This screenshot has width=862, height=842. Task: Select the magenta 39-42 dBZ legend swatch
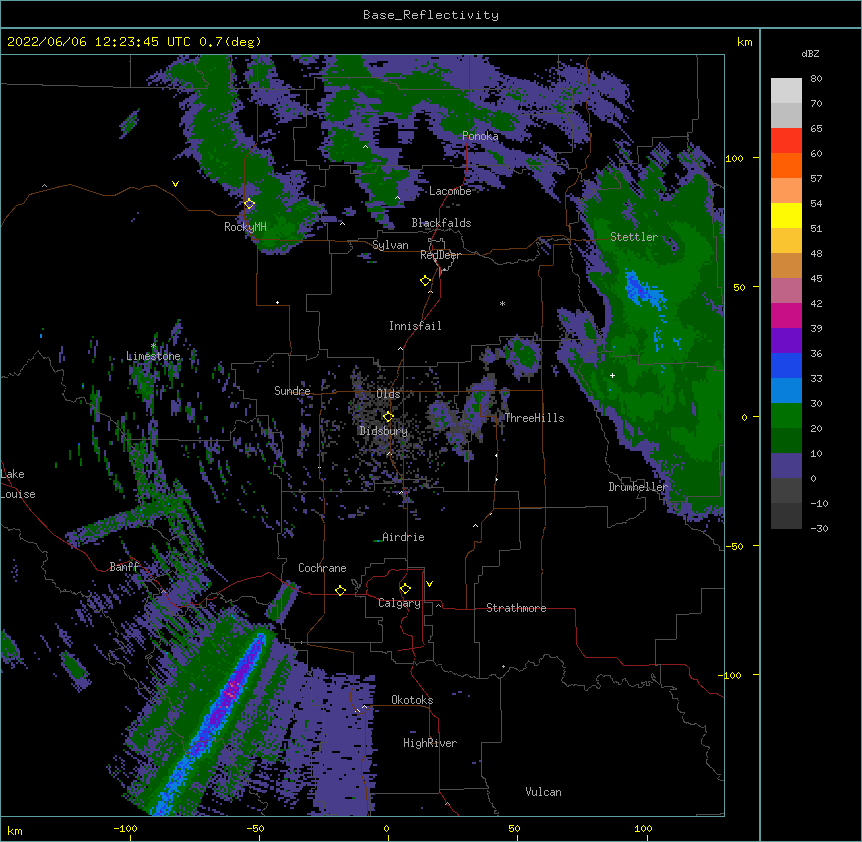point(786,315)
